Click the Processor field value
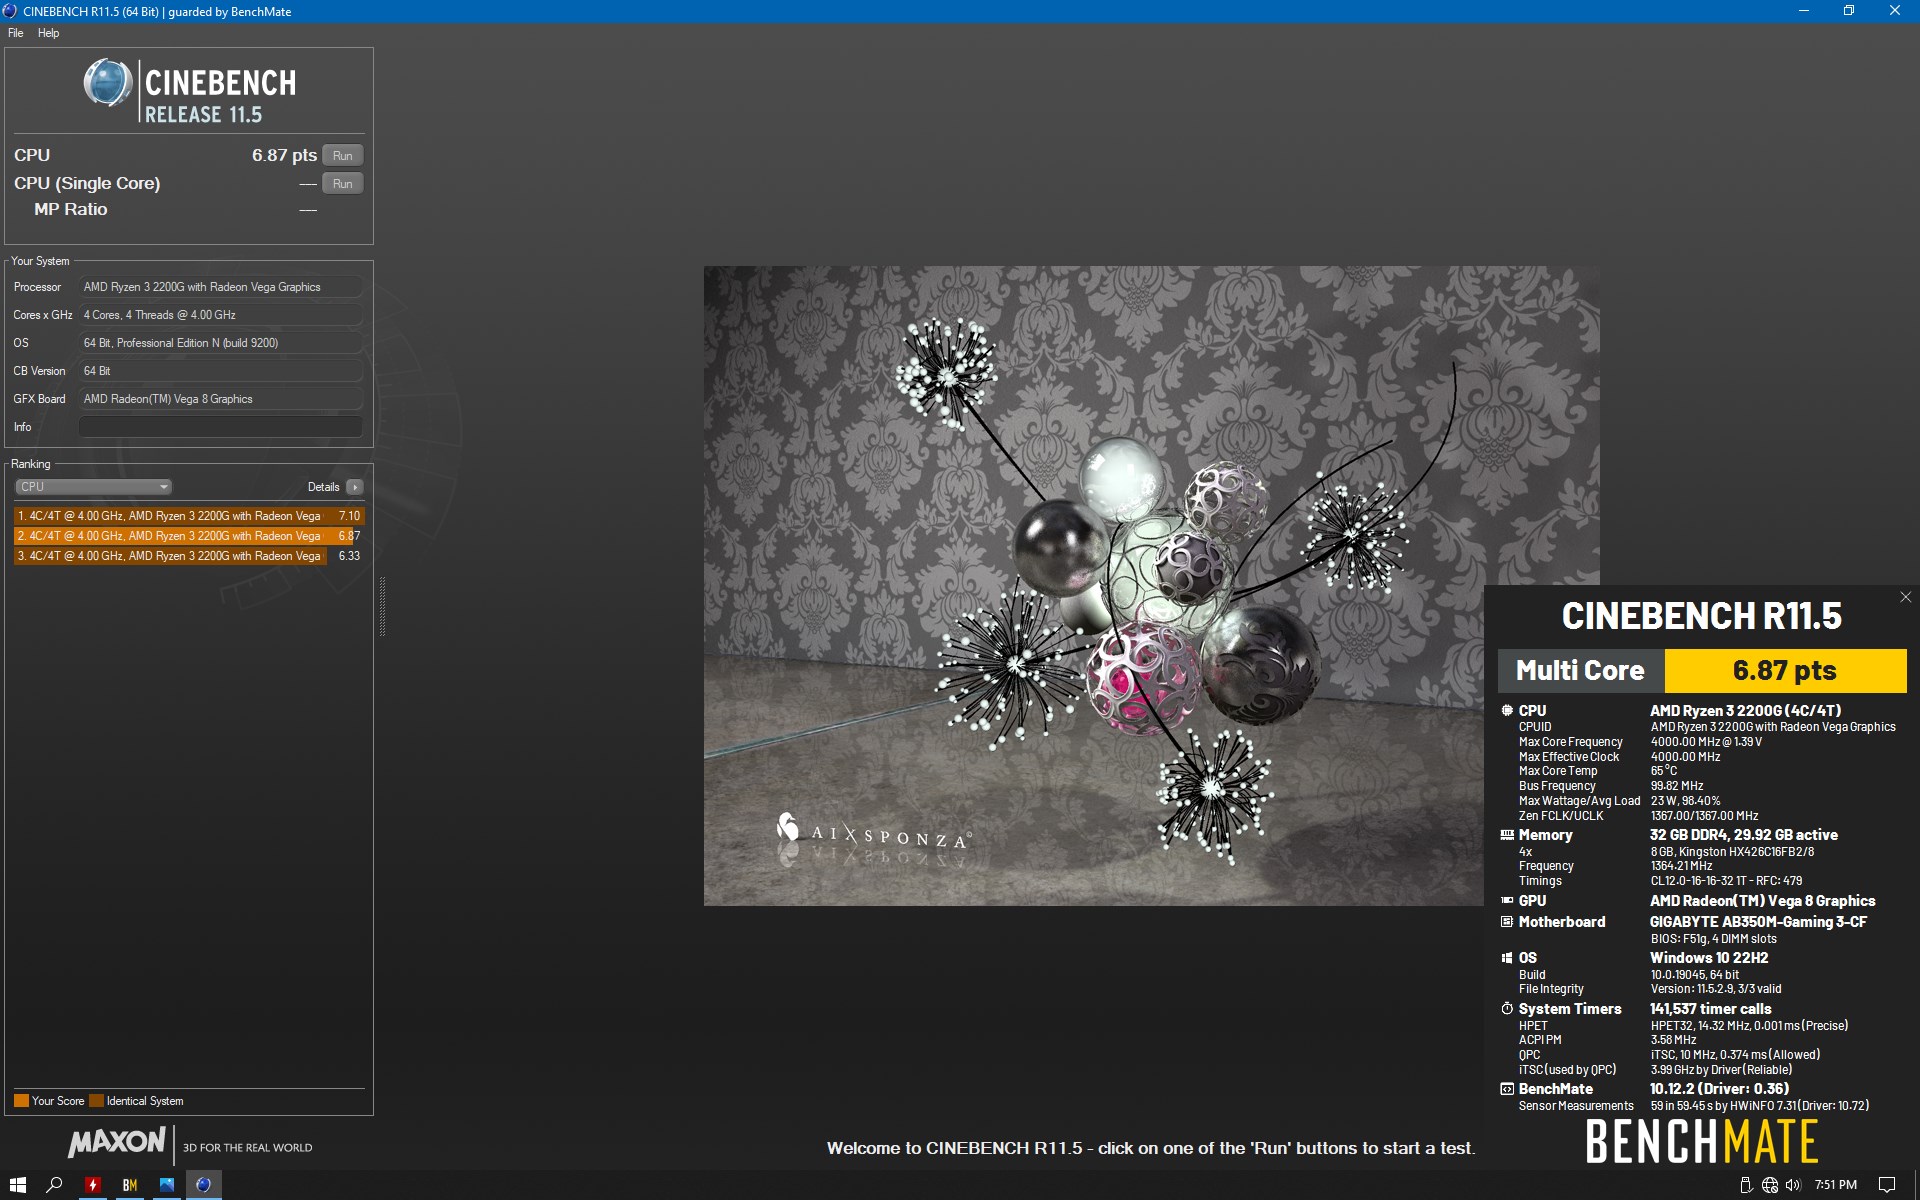The width and height of the screenshot is (1920, 1200). (x=221, y=287)
